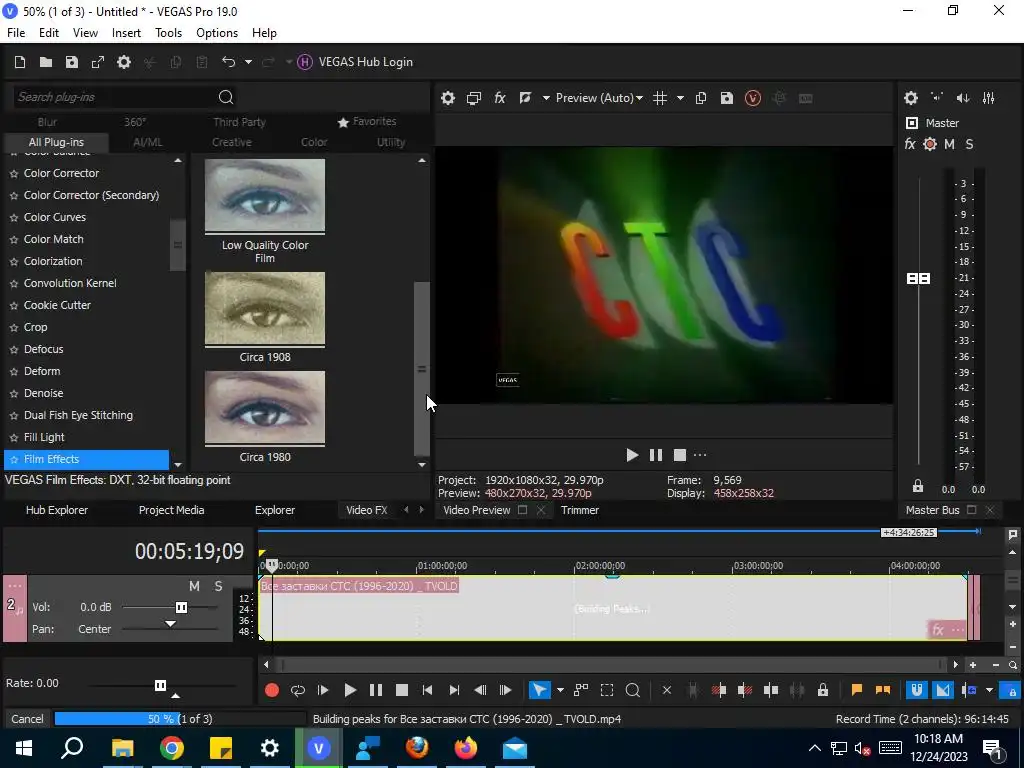
Task: Open the preview transport more options dots
Action: click(700, 455)
